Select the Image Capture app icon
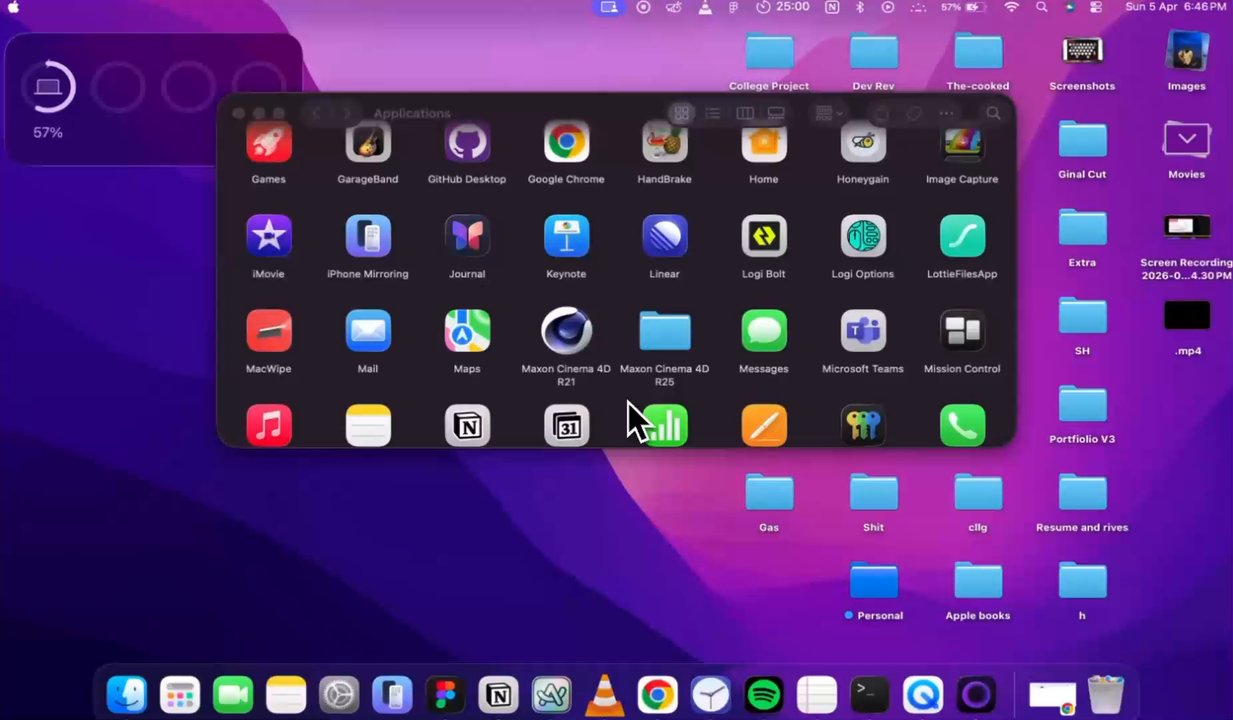Screen dimensions: 1233x720 (962, 144)
